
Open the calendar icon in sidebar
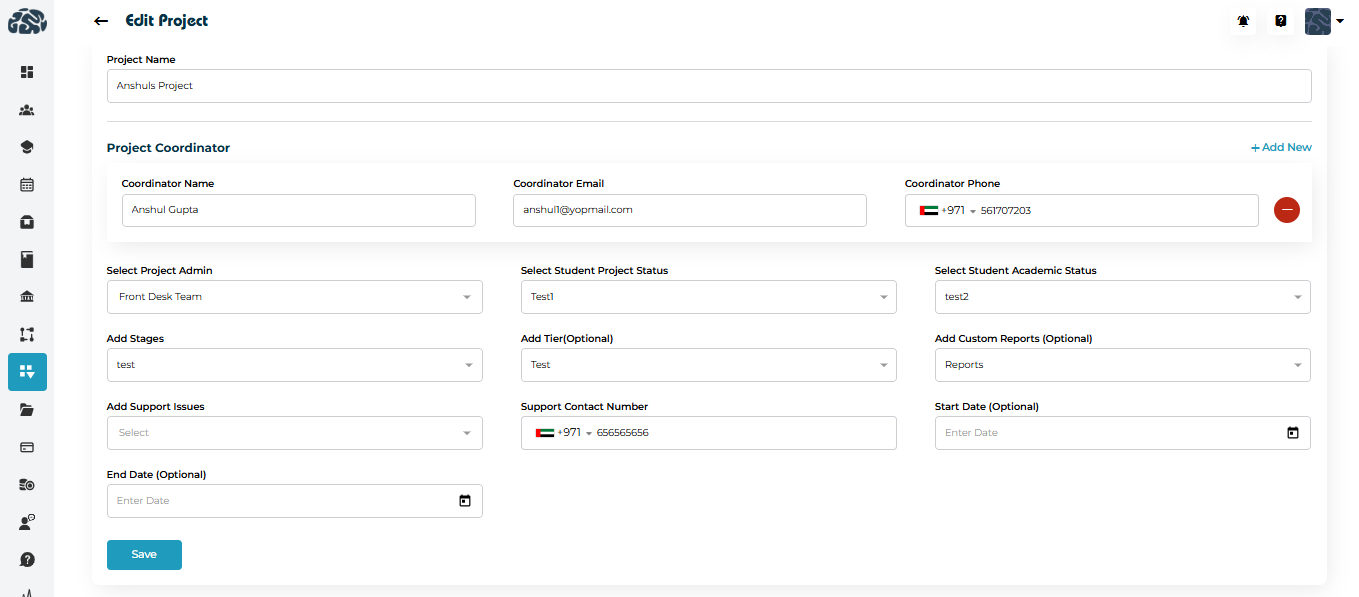[27, 184]
